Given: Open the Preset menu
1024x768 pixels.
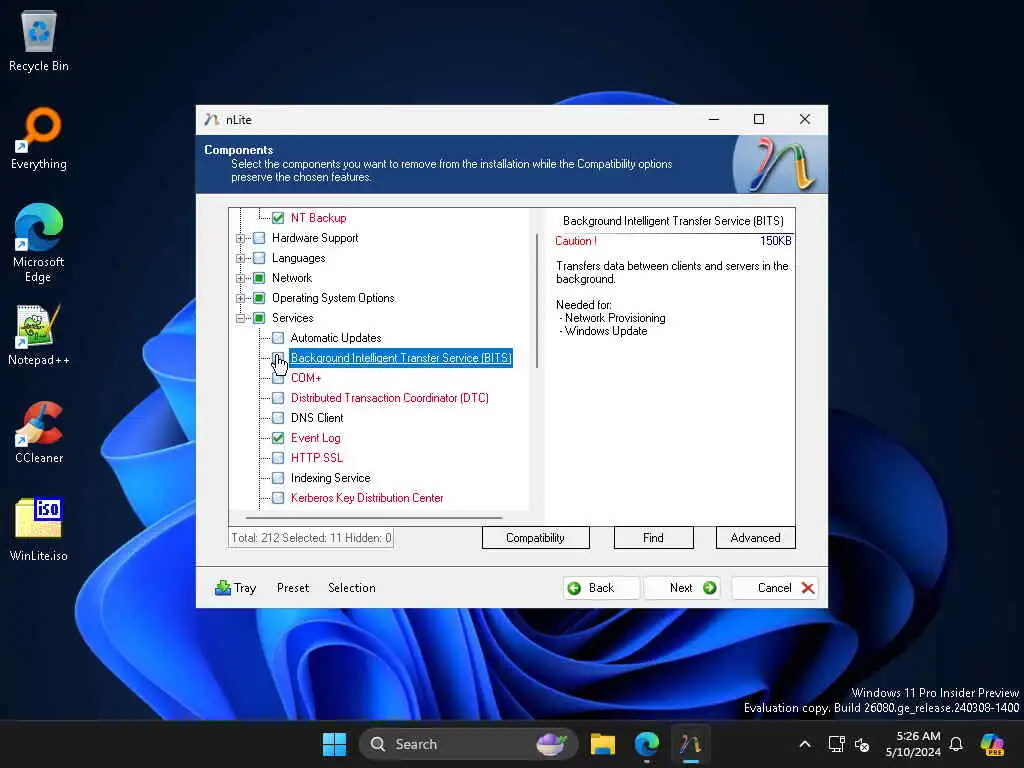Looking at the screenshot, I should click(x=293, y=588).
